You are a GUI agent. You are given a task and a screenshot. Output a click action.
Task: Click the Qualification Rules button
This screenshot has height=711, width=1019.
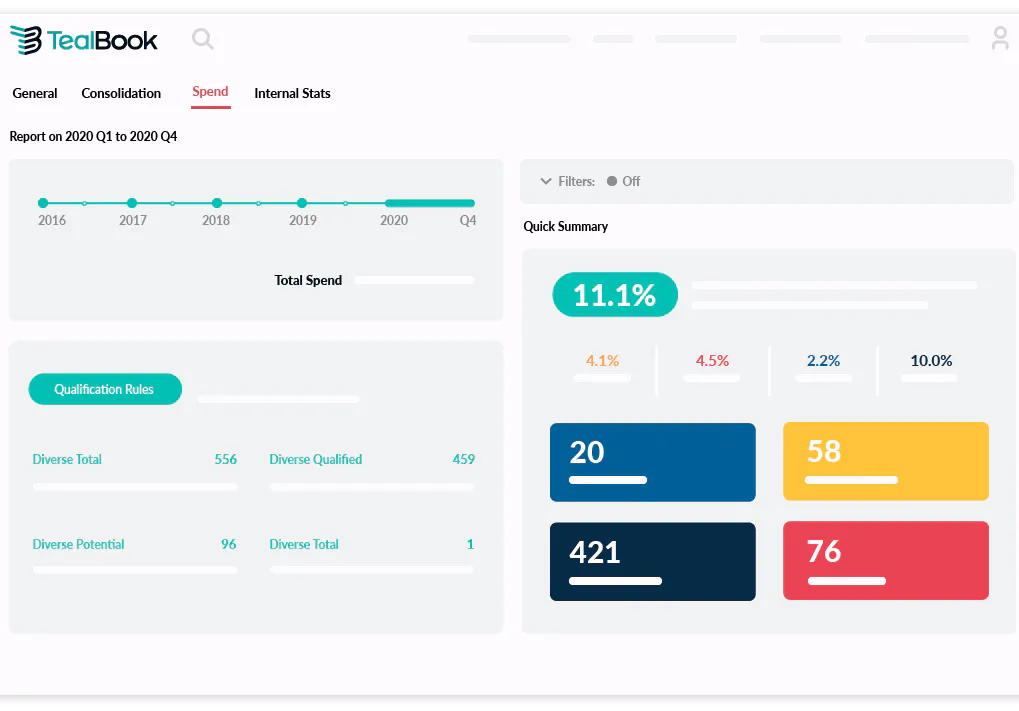(x=105, y=389)
